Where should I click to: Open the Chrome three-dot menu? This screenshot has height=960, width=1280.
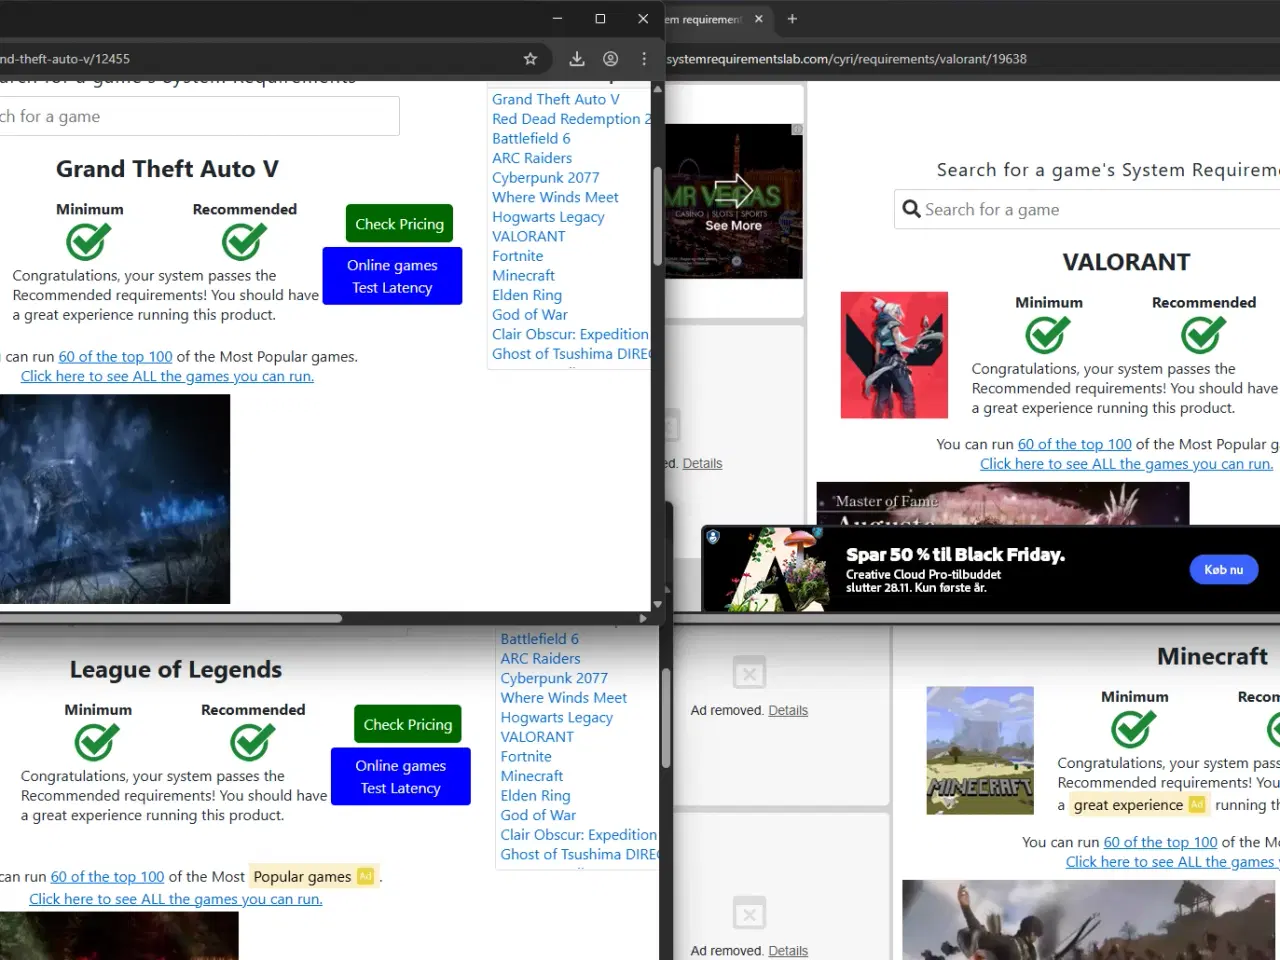(x=644, y=59)
